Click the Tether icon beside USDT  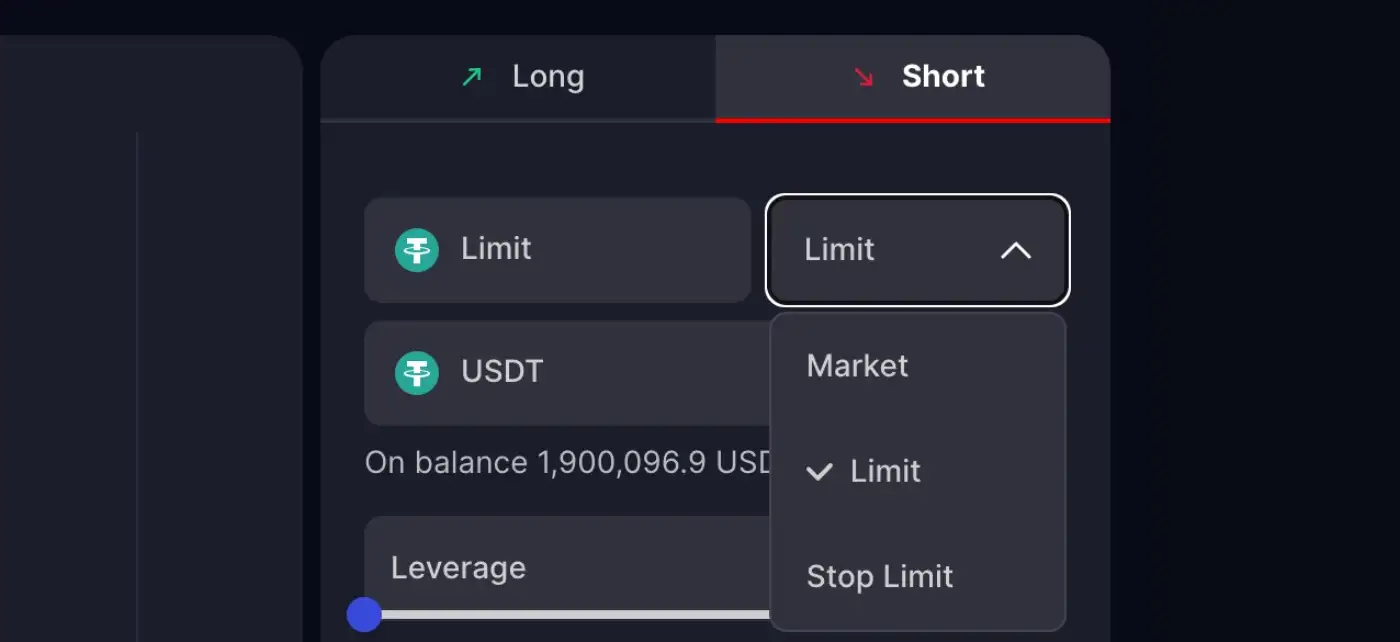(x=417, y=372)
